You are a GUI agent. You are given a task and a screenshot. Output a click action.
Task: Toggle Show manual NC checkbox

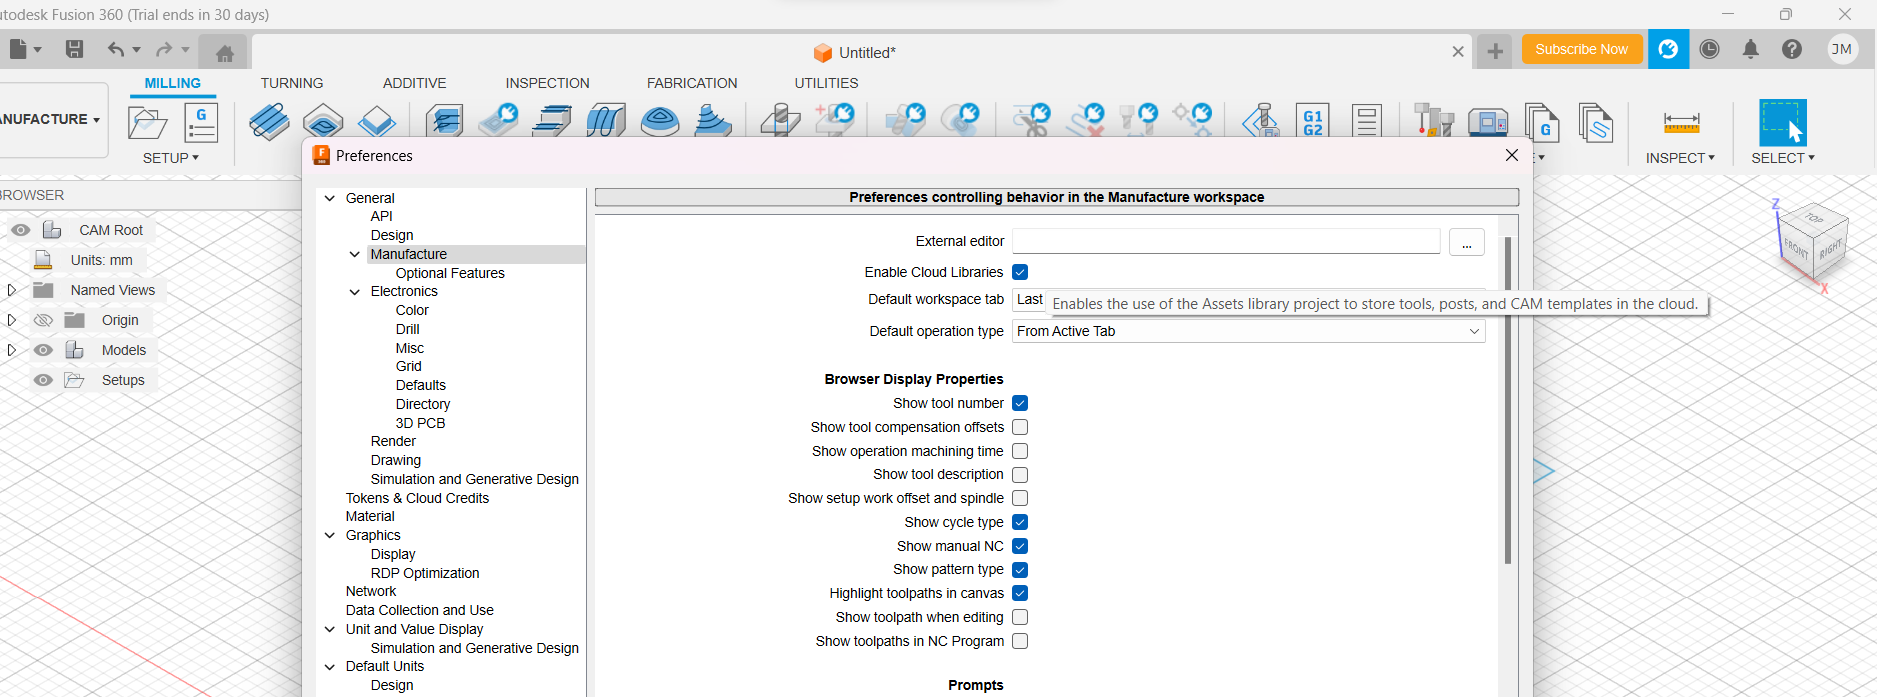tap(1020, 546)
